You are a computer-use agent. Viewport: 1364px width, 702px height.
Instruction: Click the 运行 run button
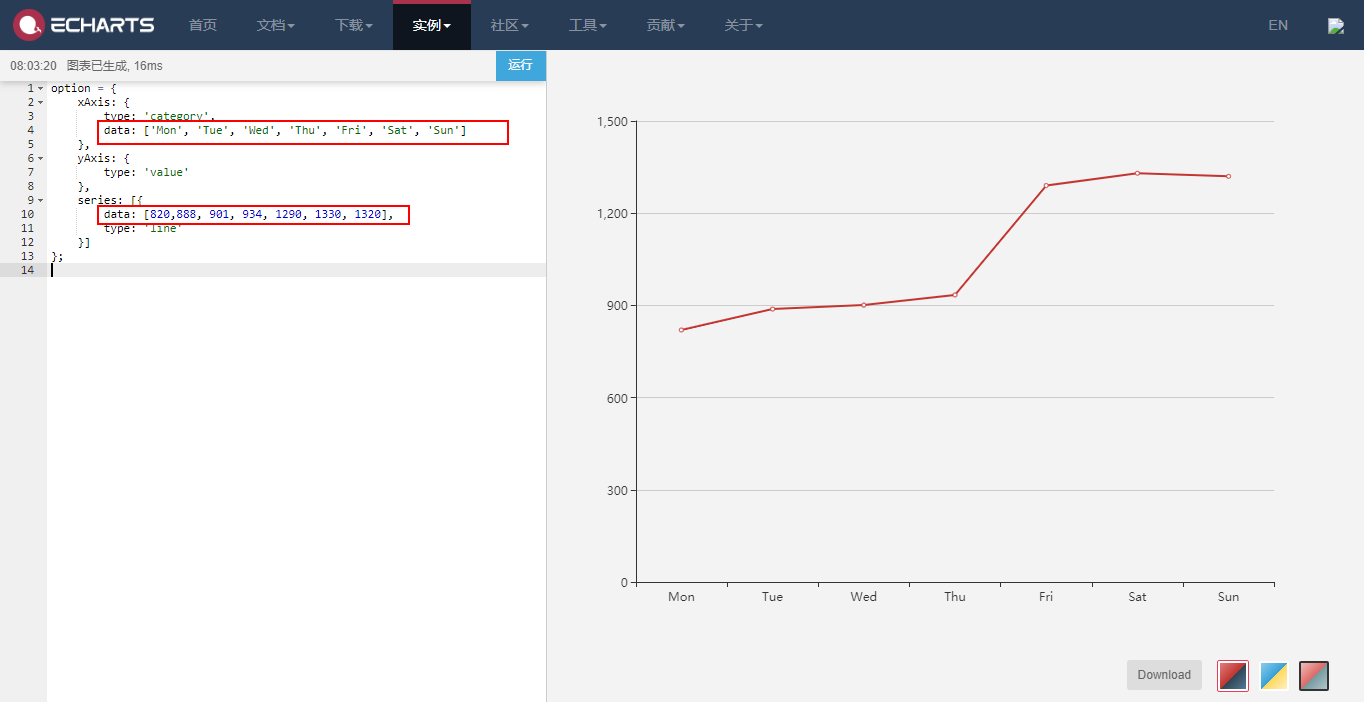pyautogui.click(x=521, y=65)
